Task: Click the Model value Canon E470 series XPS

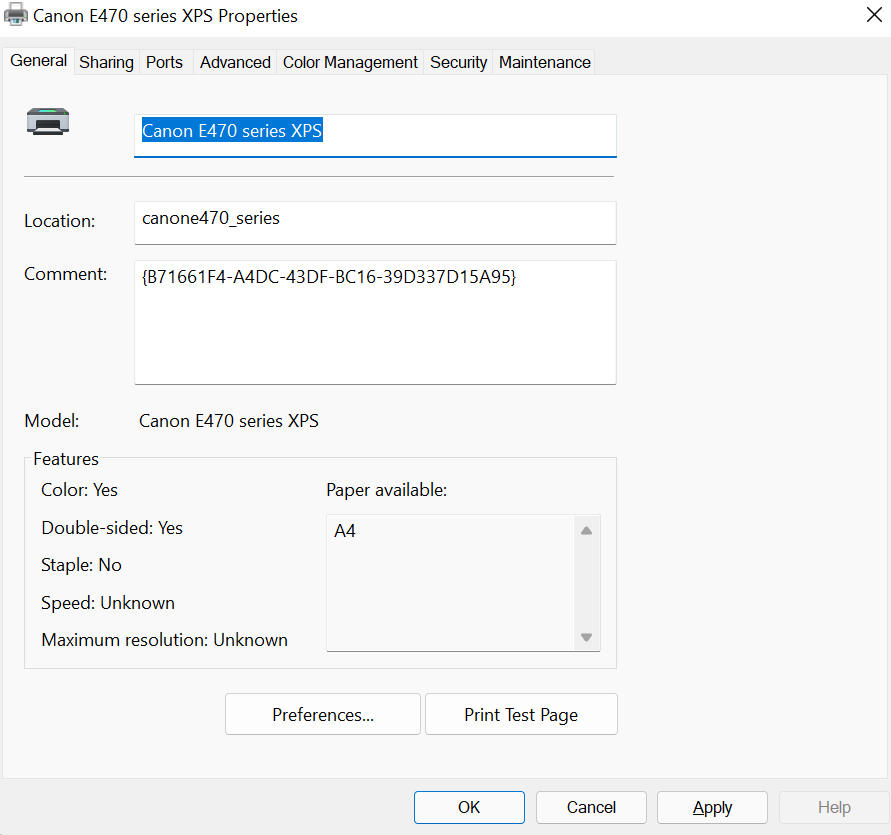Action: tap(228, 421)
